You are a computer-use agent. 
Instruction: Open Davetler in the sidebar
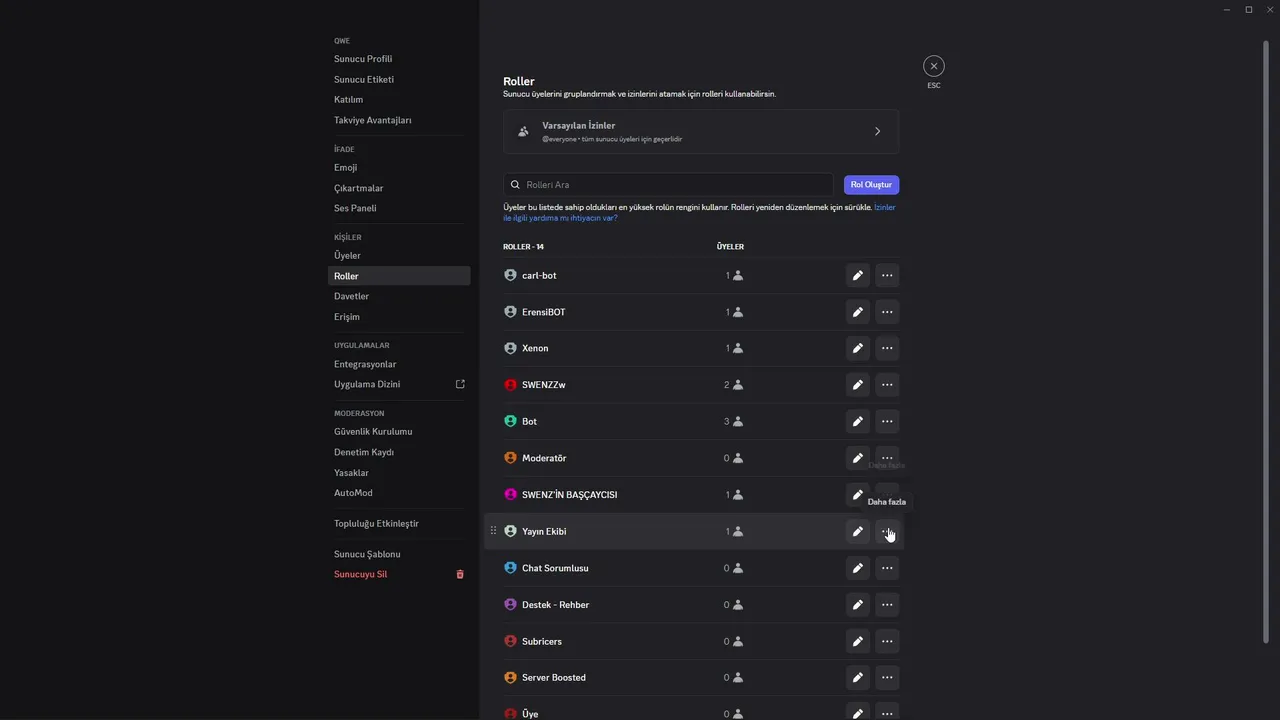(x=399, y=296)
